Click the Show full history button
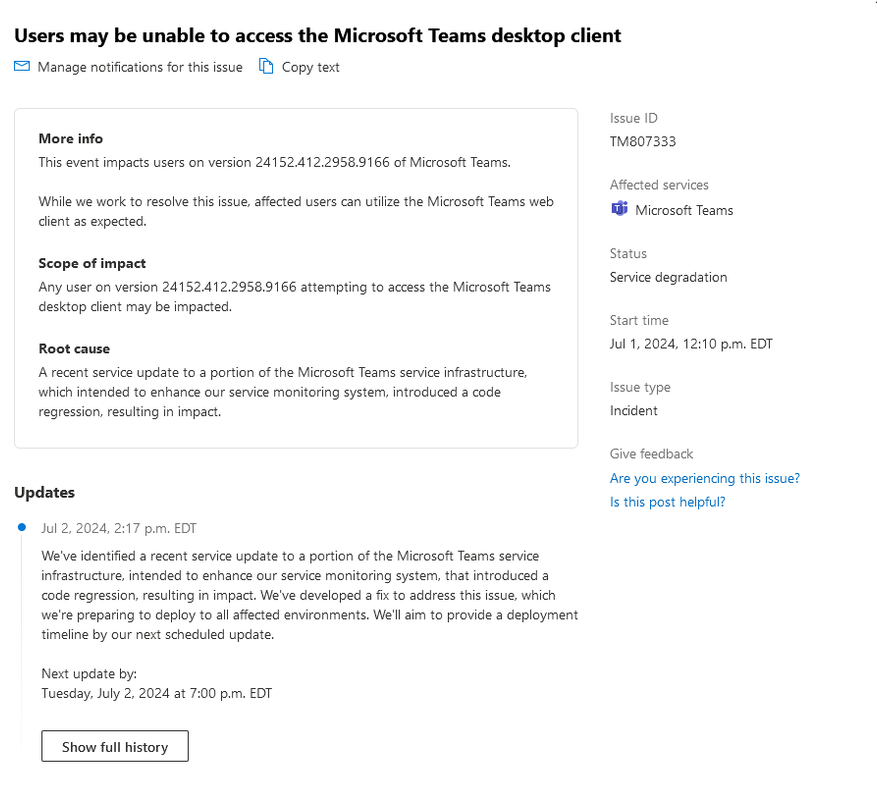This screenshot has width=877, height=800. click(x=115, y=746)
